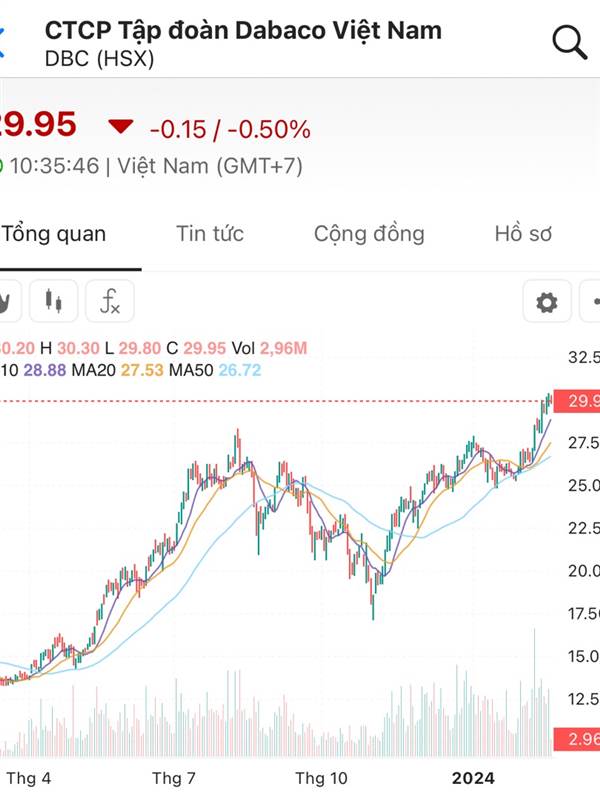Screen dimensions: 600x800
Task: Open the fx indicators menu
Action: click(109, 301)
